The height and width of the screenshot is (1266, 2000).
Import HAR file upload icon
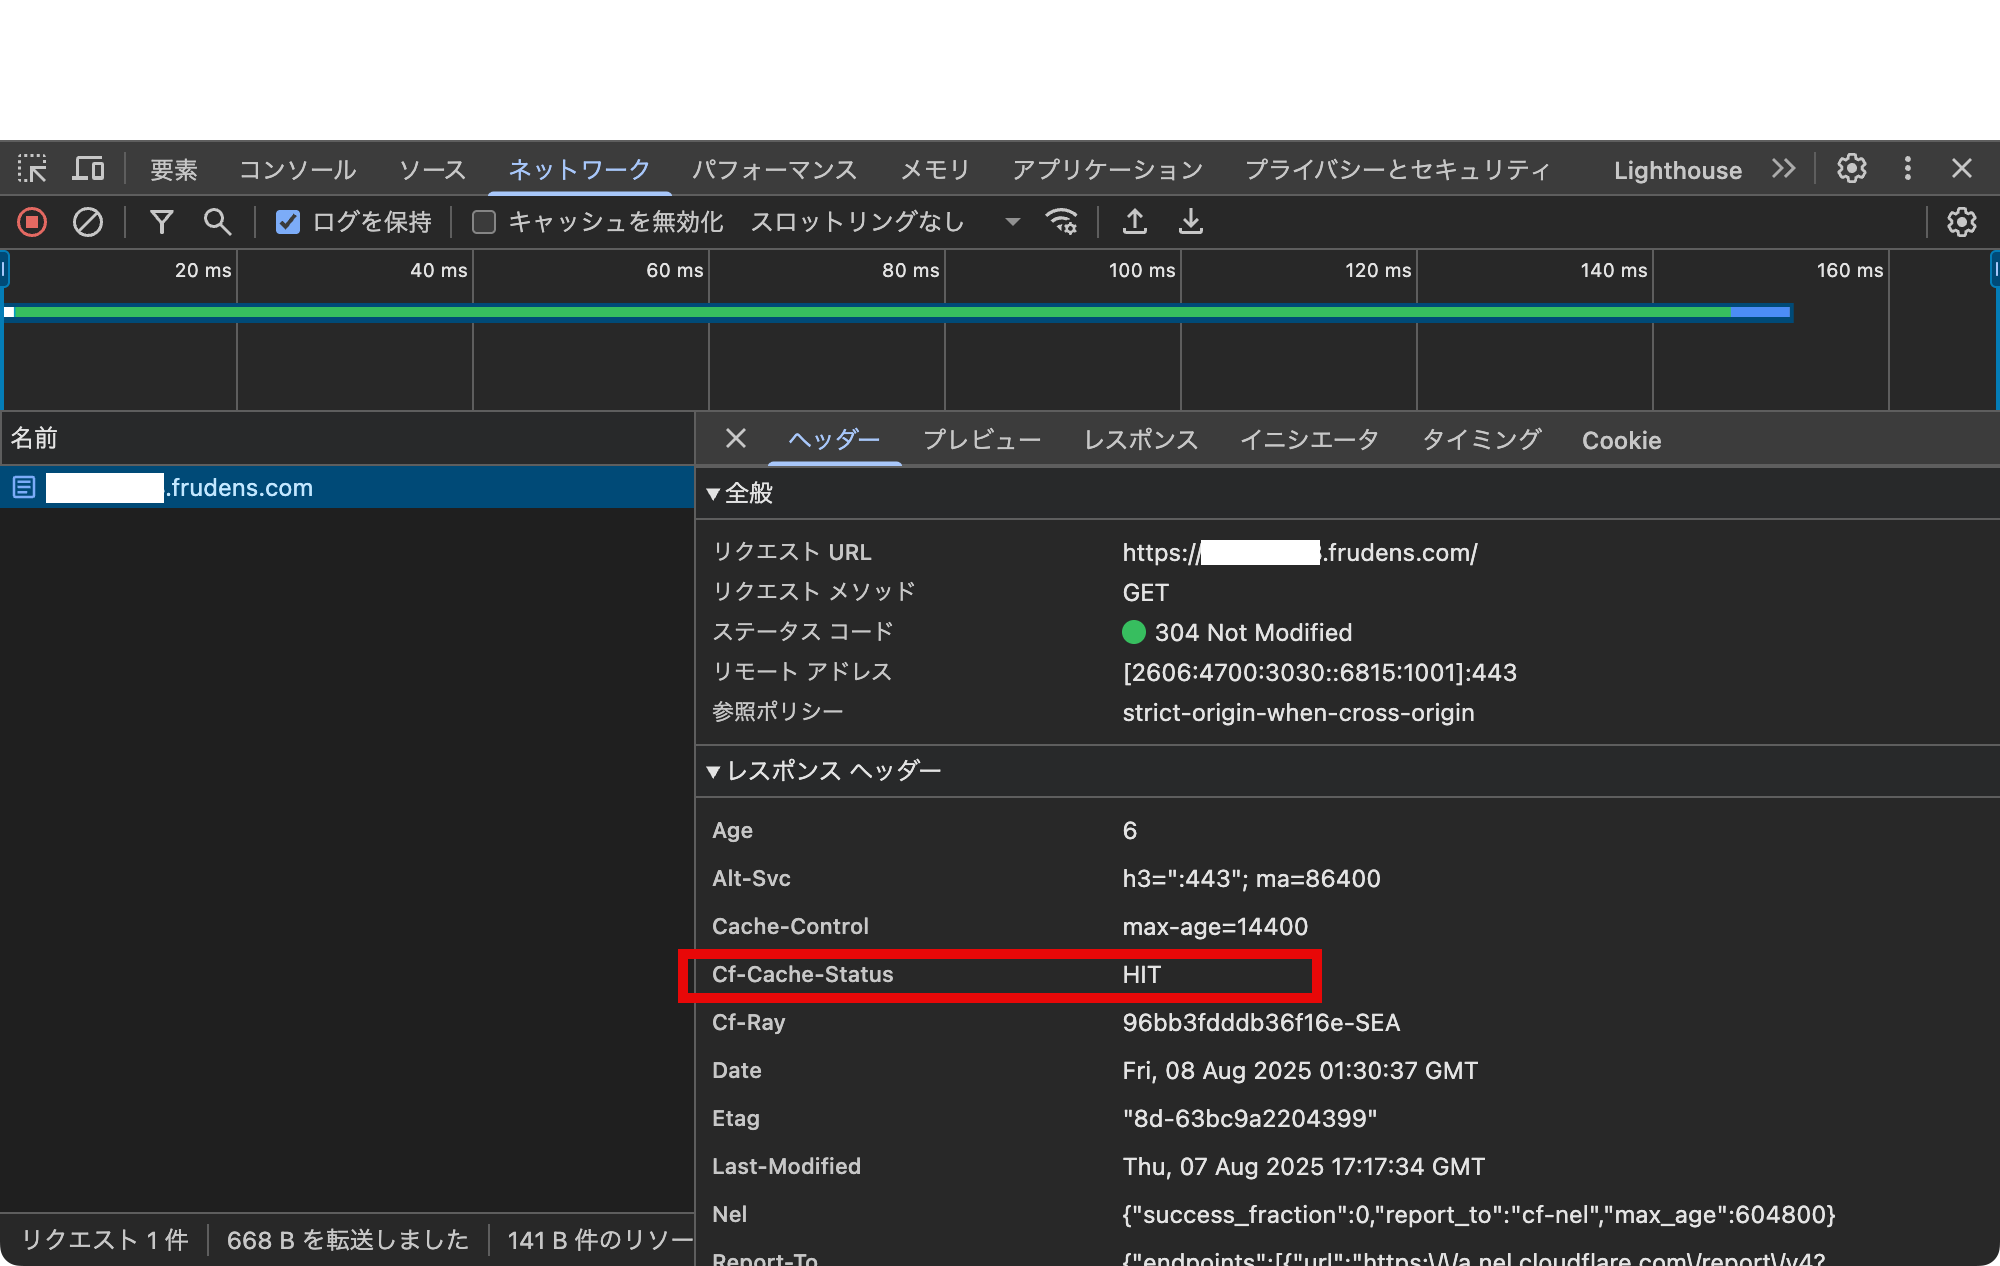coord(1135,221)
